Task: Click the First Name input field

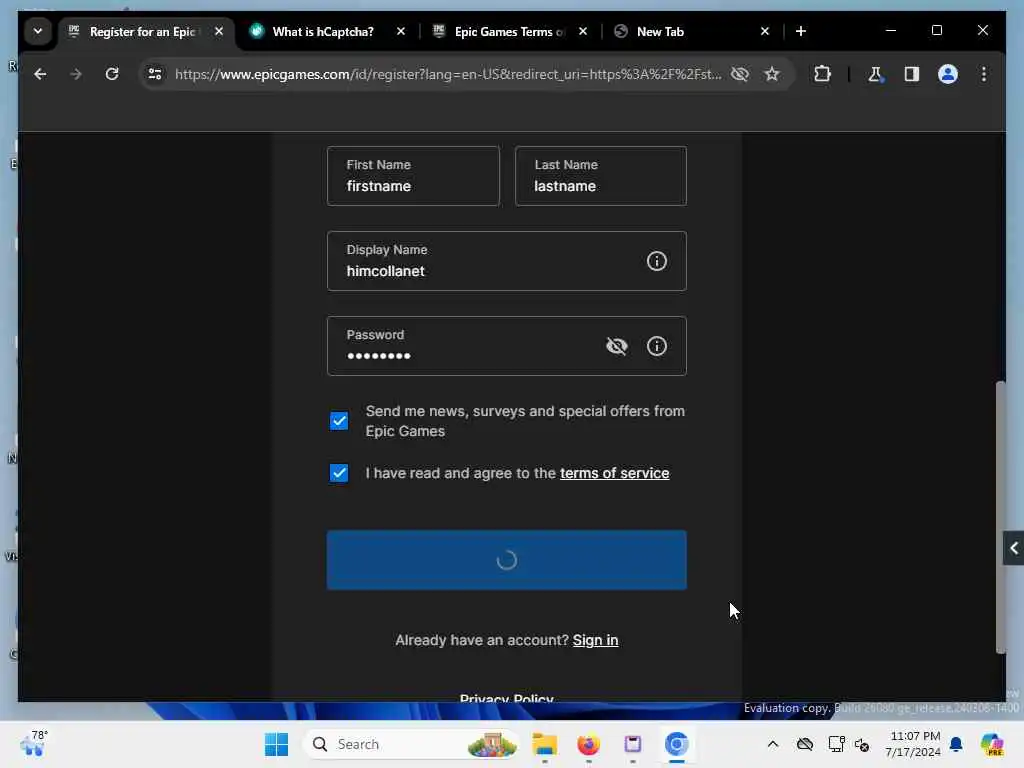Action: click(413, 176)
